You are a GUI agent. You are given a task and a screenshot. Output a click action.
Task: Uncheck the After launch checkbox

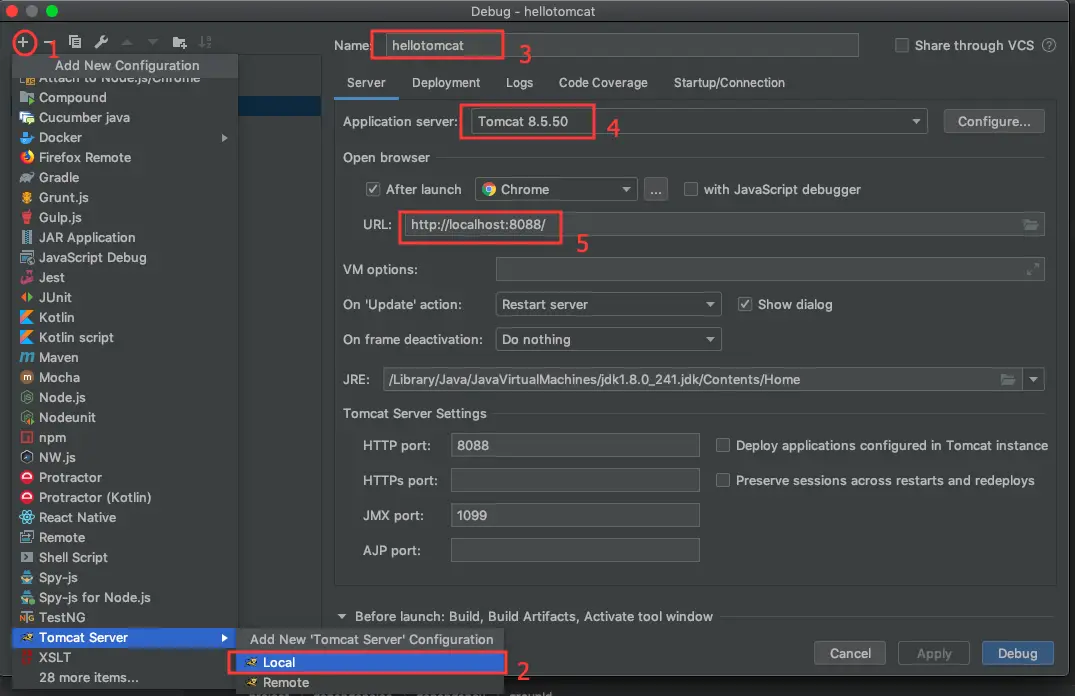pyautogui.click(x=373, y=189)
